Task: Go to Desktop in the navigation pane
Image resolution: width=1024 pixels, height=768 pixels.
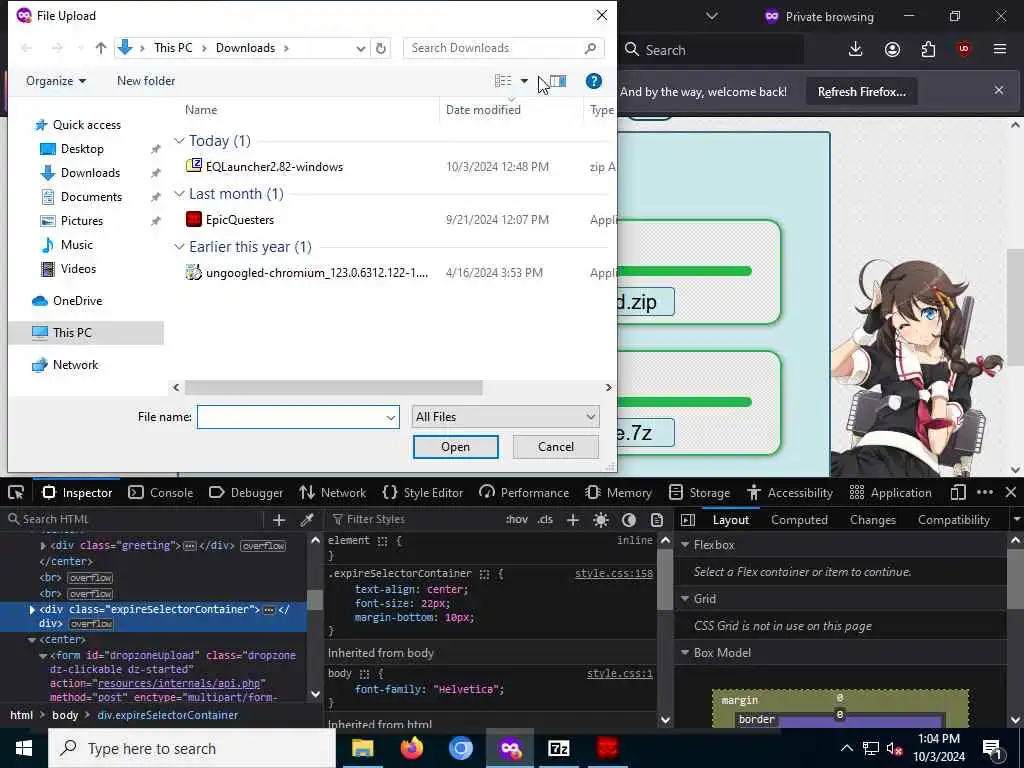Action: (x=82, y=149)
